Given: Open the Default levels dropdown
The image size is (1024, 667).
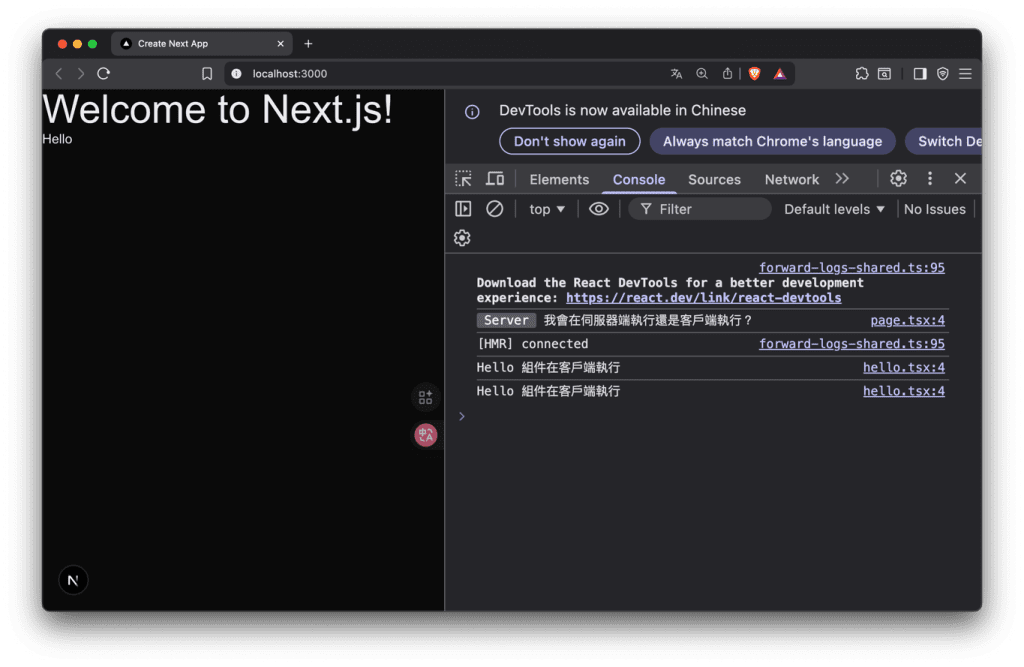Looking at the screenshot, I should click(834, 209).
